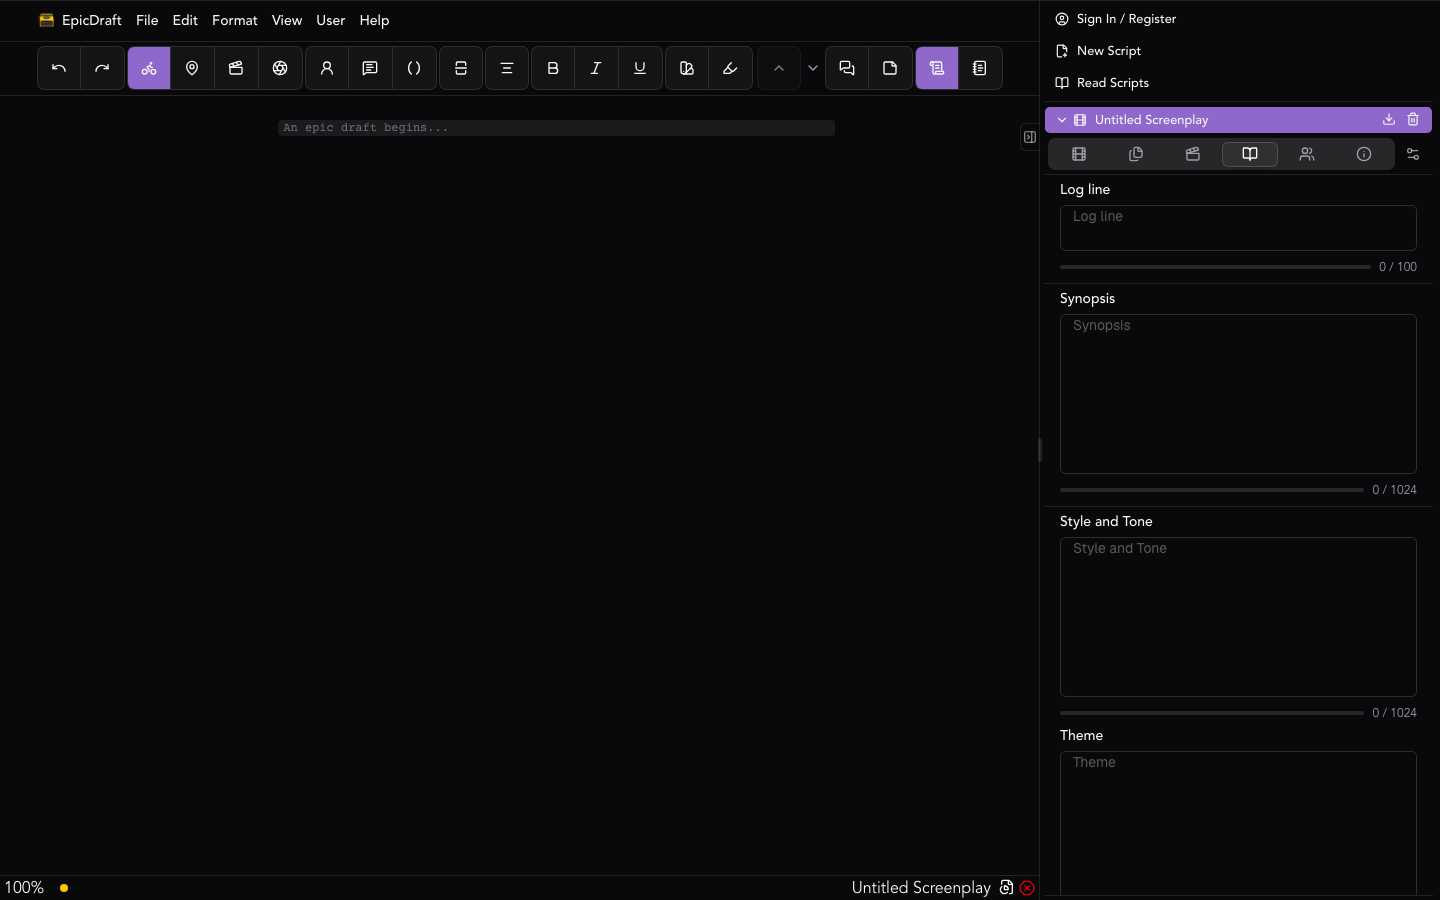Open sidebar settings sliders icon
This screenshot has height=900, width=1440.
point(1413,154)
